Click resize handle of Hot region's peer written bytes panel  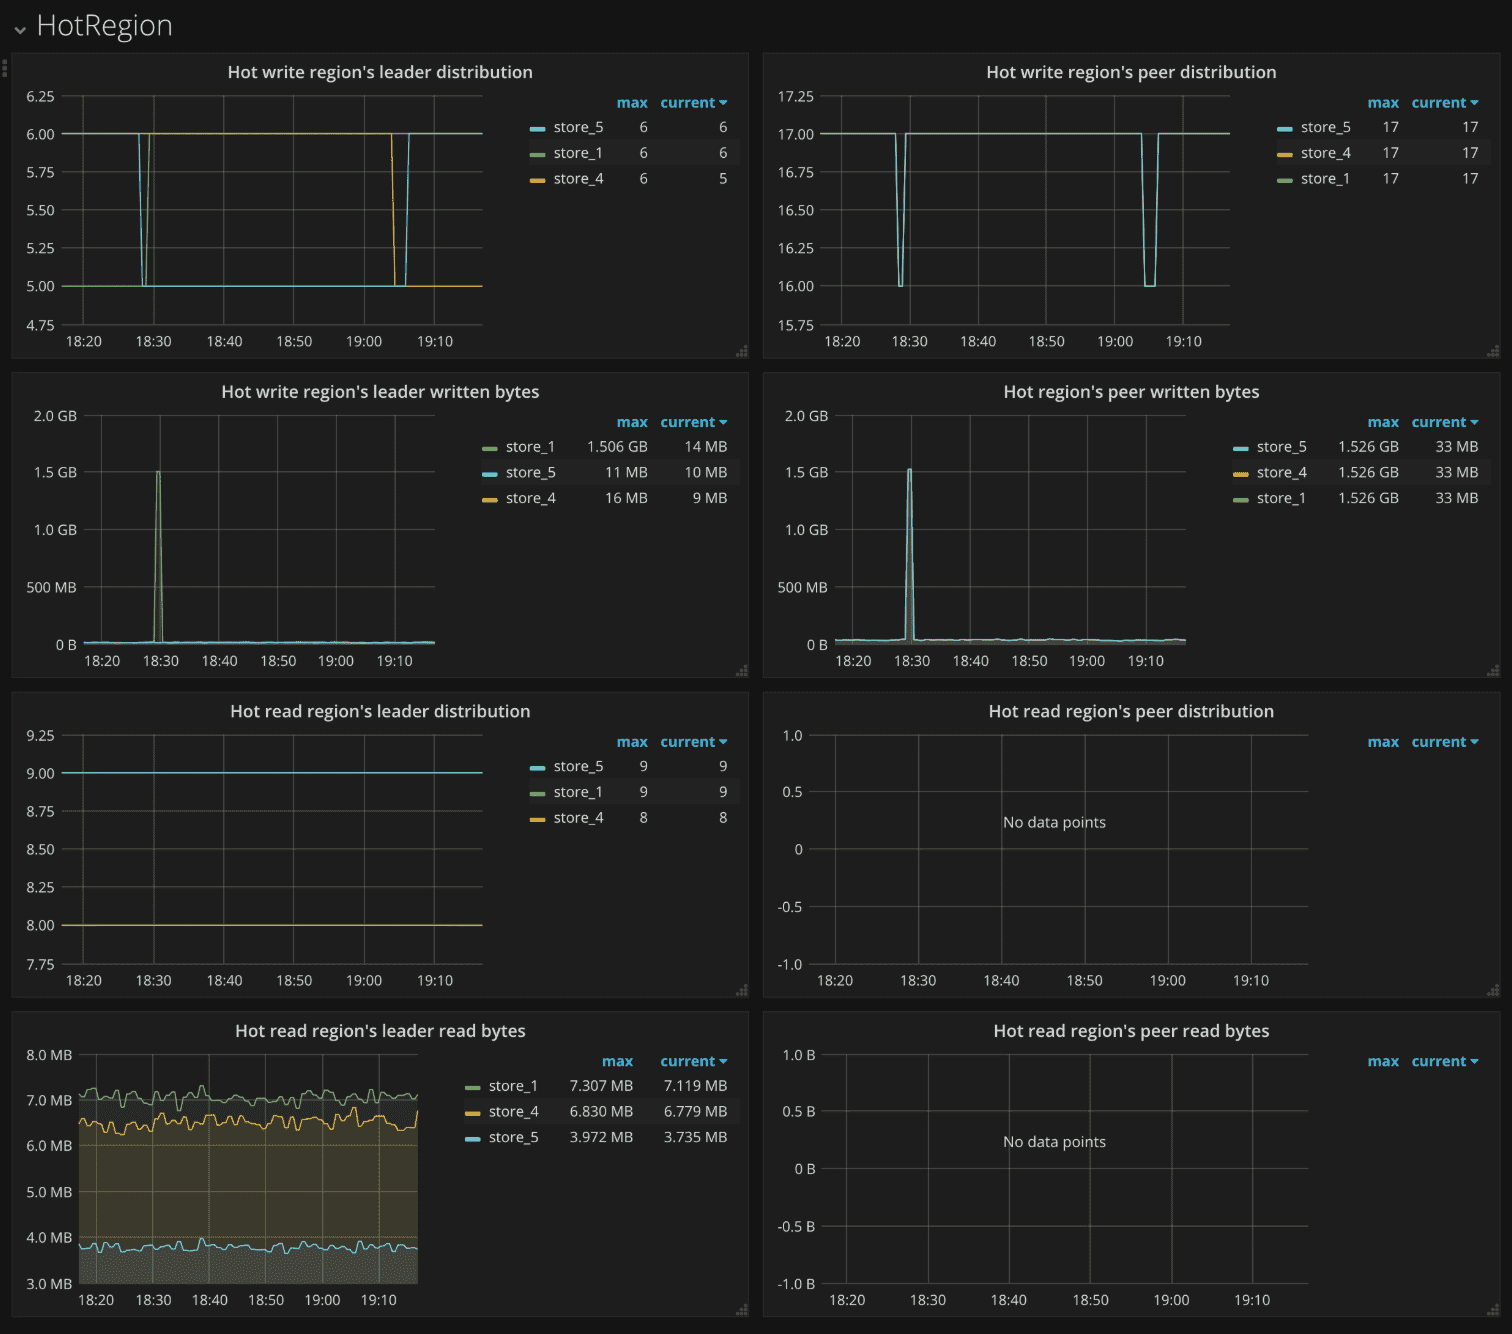pos(1492,671)
